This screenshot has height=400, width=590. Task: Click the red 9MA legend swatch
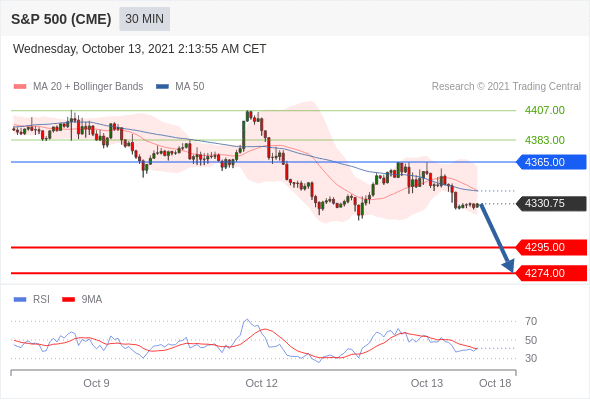click(68, 300)
